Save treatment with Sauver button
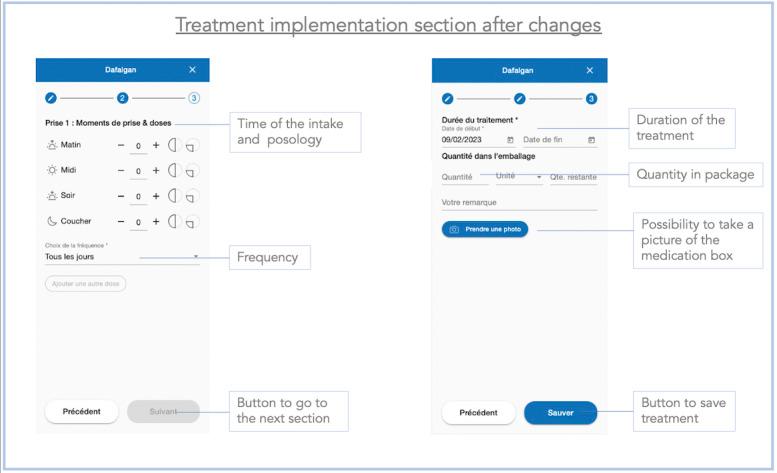This screenshot has height=473, width=777. click(560, 413)
